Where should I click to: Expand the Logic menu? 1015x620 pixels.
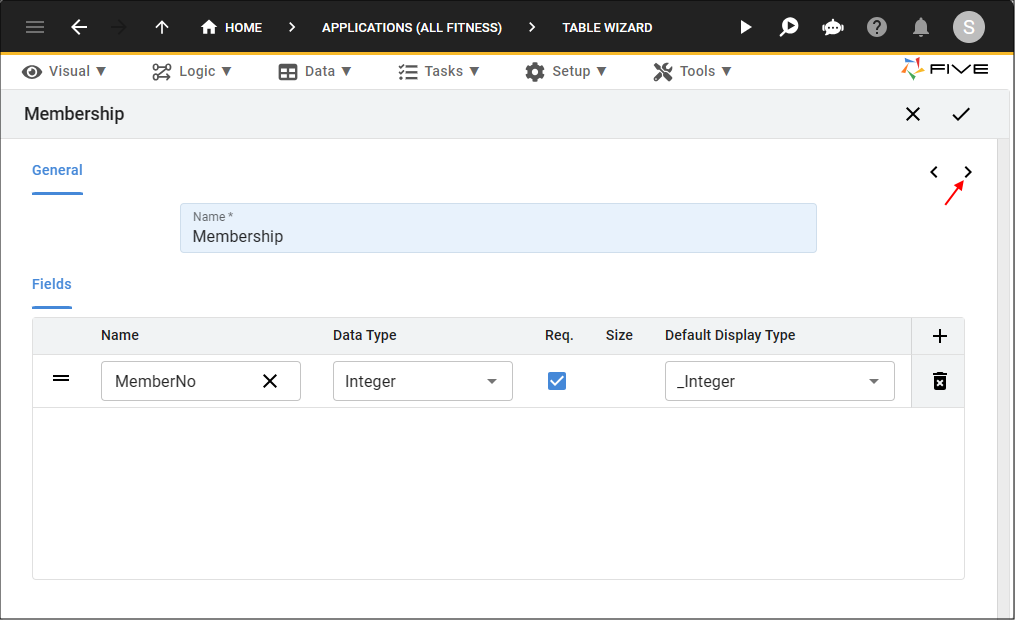pyautogui.click(x=192, y=71)
